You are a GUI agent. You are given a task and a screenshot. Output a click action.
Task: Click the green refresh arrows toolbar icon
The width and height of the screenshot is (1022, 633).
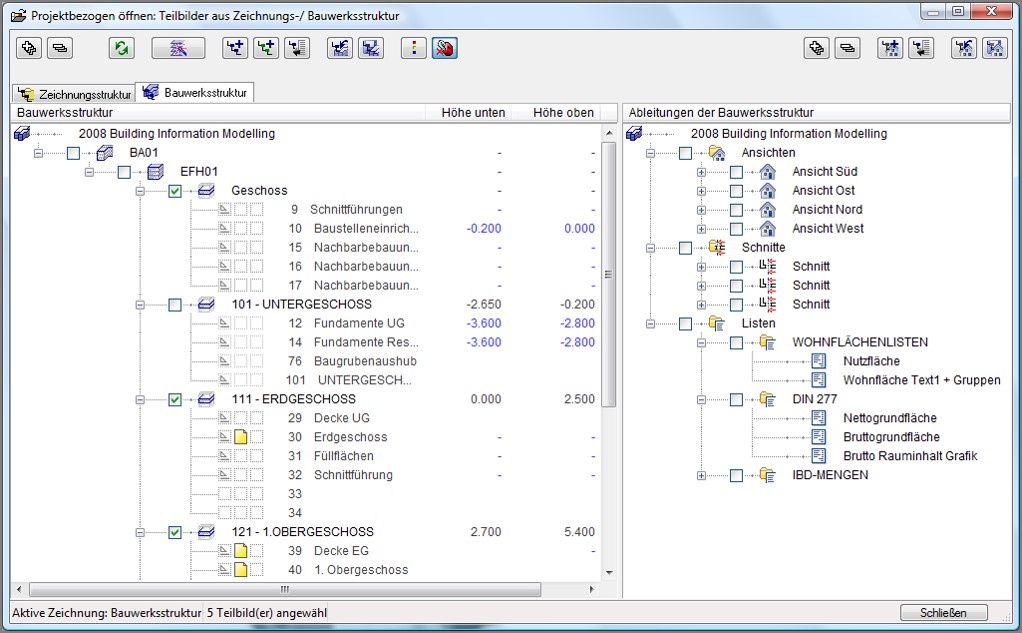(x=121, y=47)
